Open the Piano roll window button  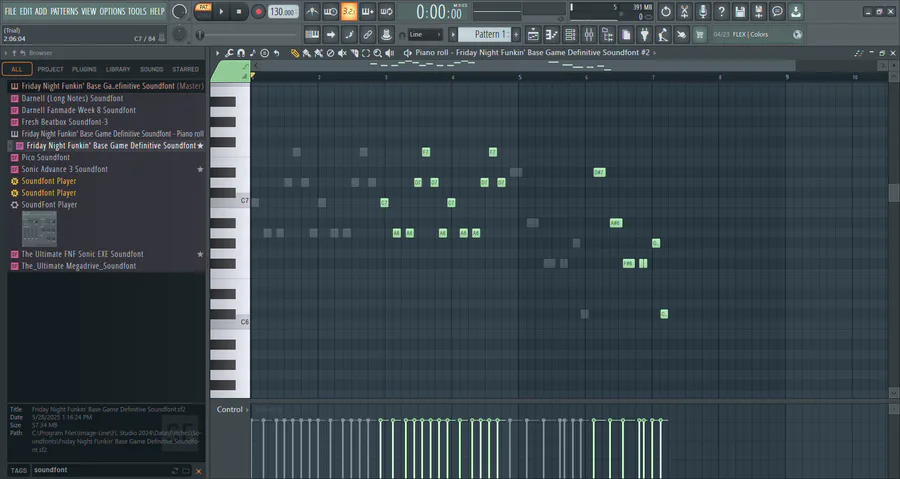[x=551, y=34]
